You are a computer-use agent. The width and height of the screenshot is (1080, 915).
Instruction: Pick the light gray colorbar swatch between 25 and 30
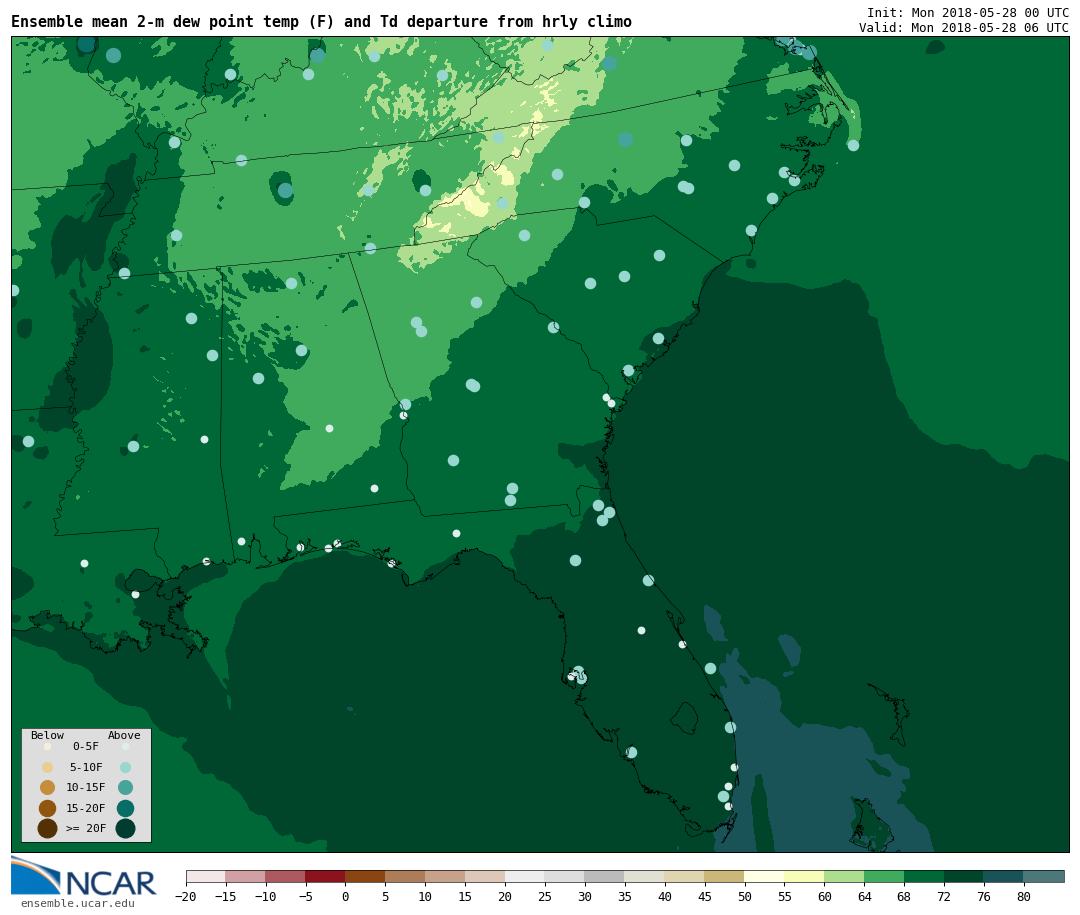565,876
